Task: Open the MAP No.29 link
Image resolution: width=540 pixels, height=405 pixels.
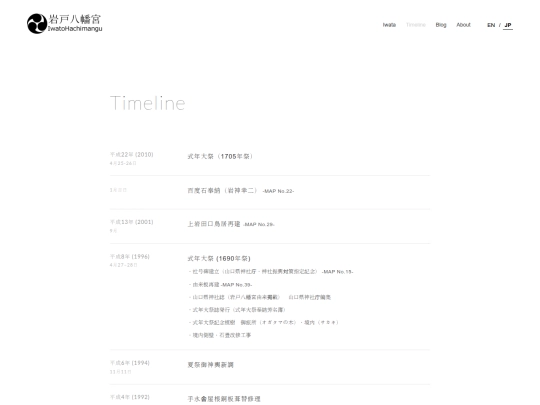Action: coord(259,225)
